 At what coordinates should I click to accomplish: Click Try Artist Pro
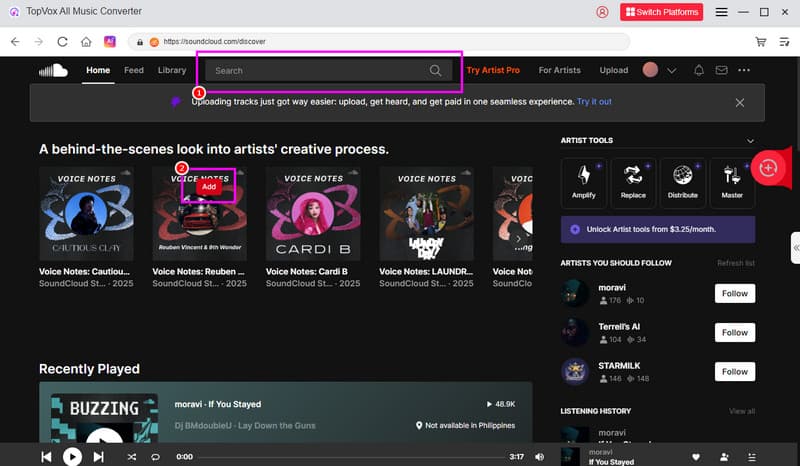pos(493,70)
